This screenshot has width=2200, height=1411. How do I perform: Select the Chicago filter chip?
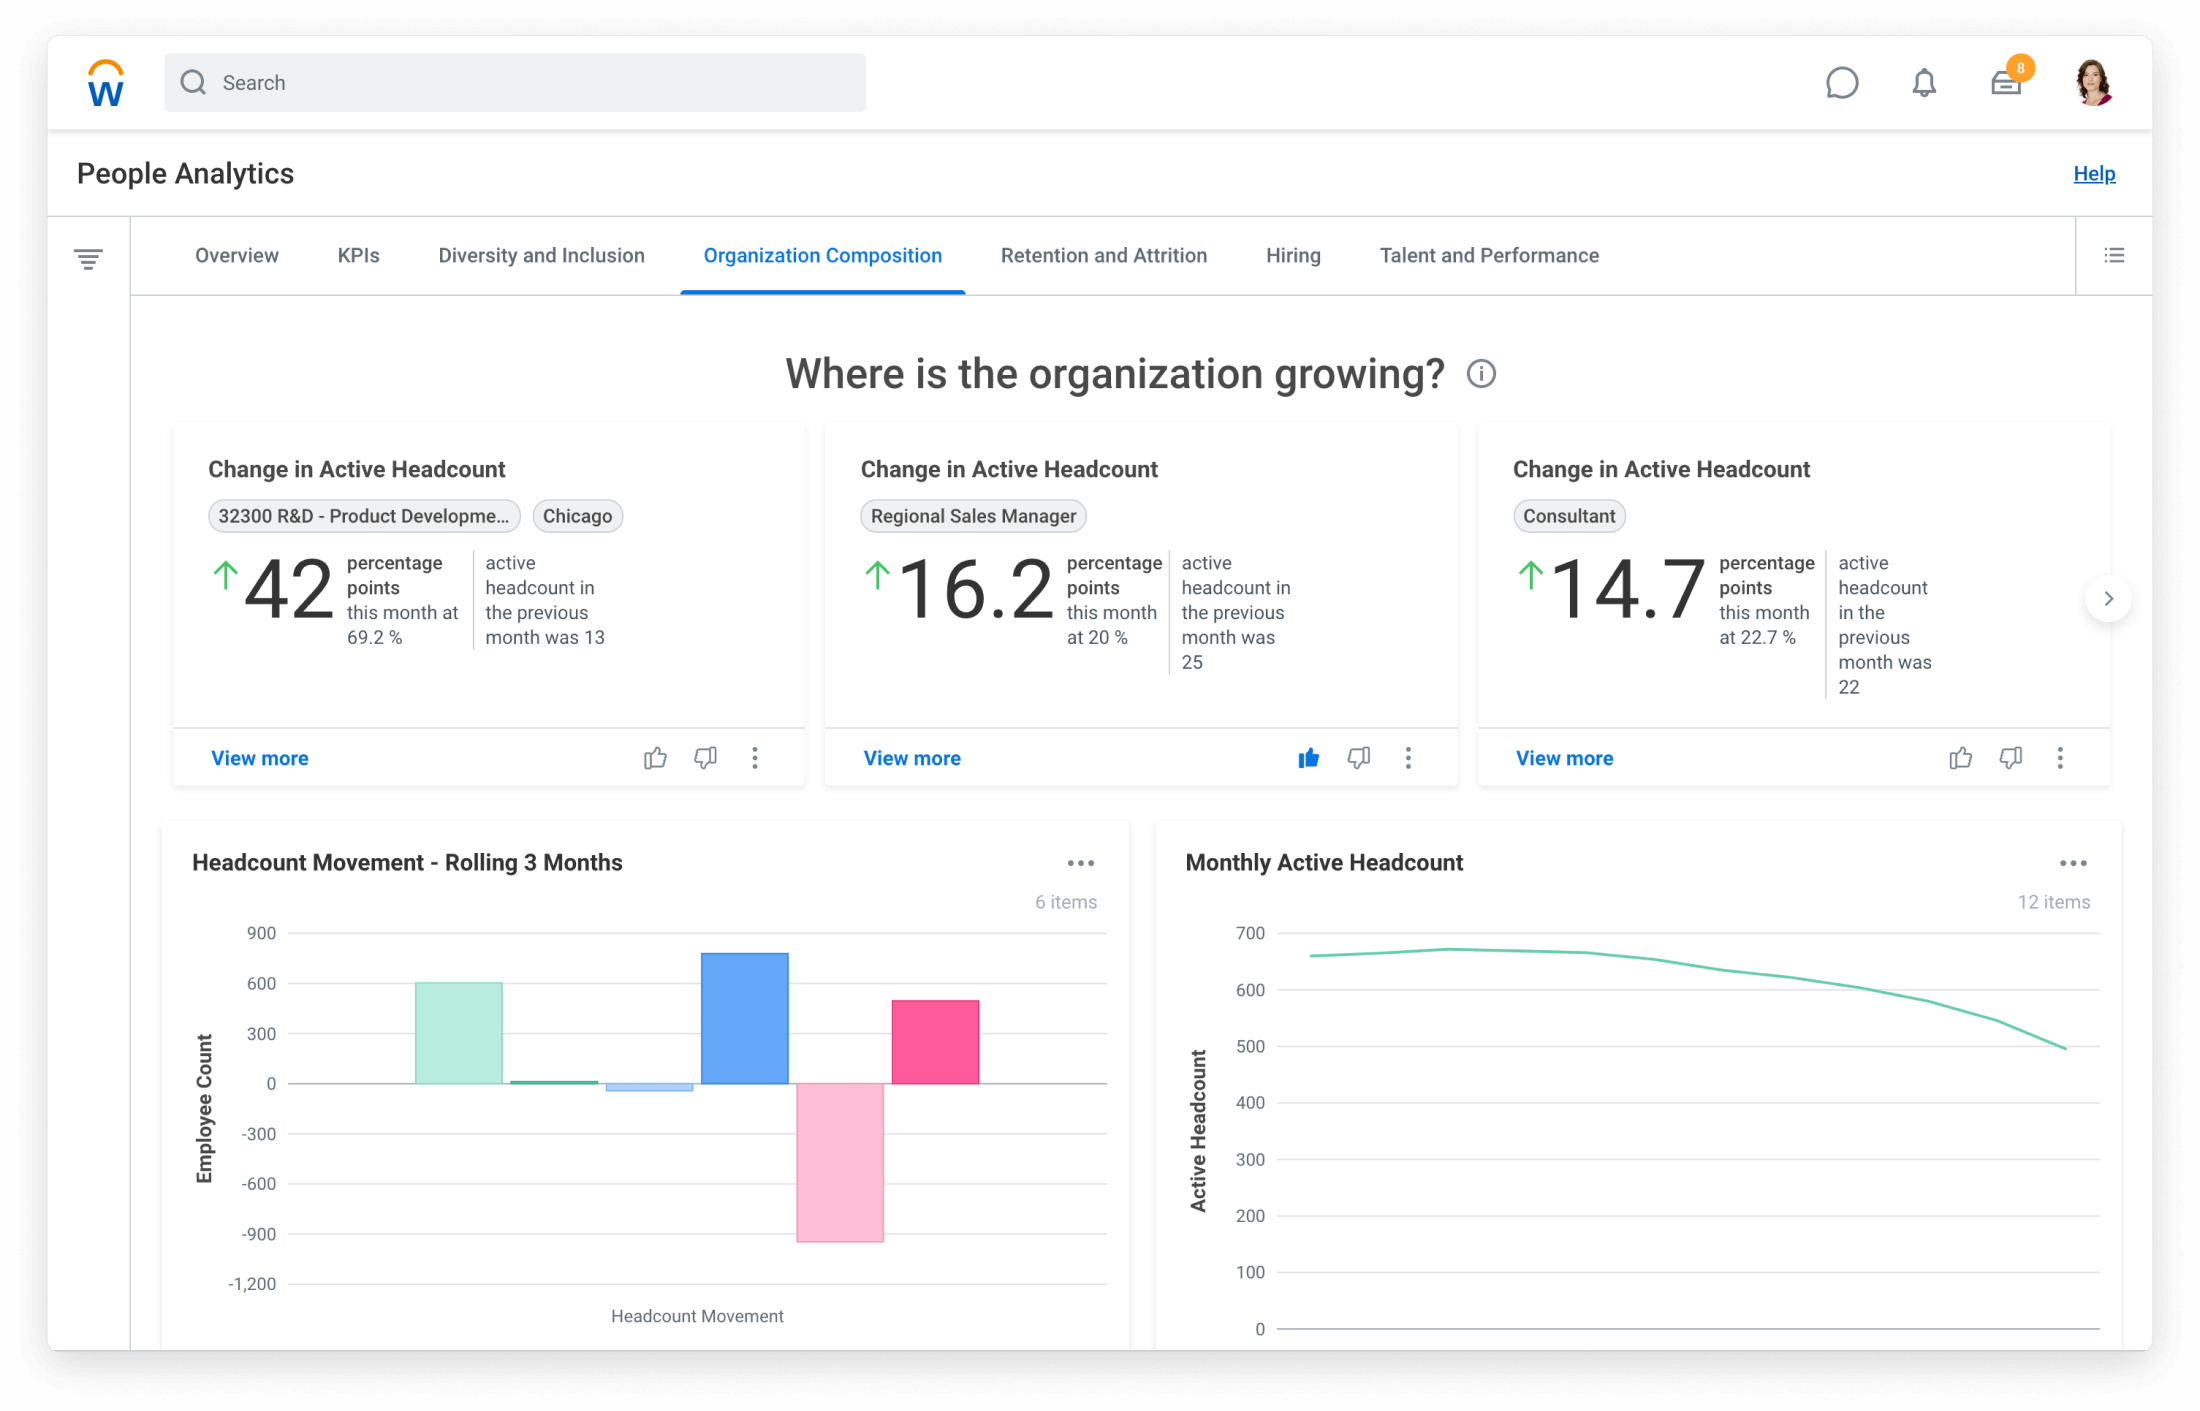point(577,516)
